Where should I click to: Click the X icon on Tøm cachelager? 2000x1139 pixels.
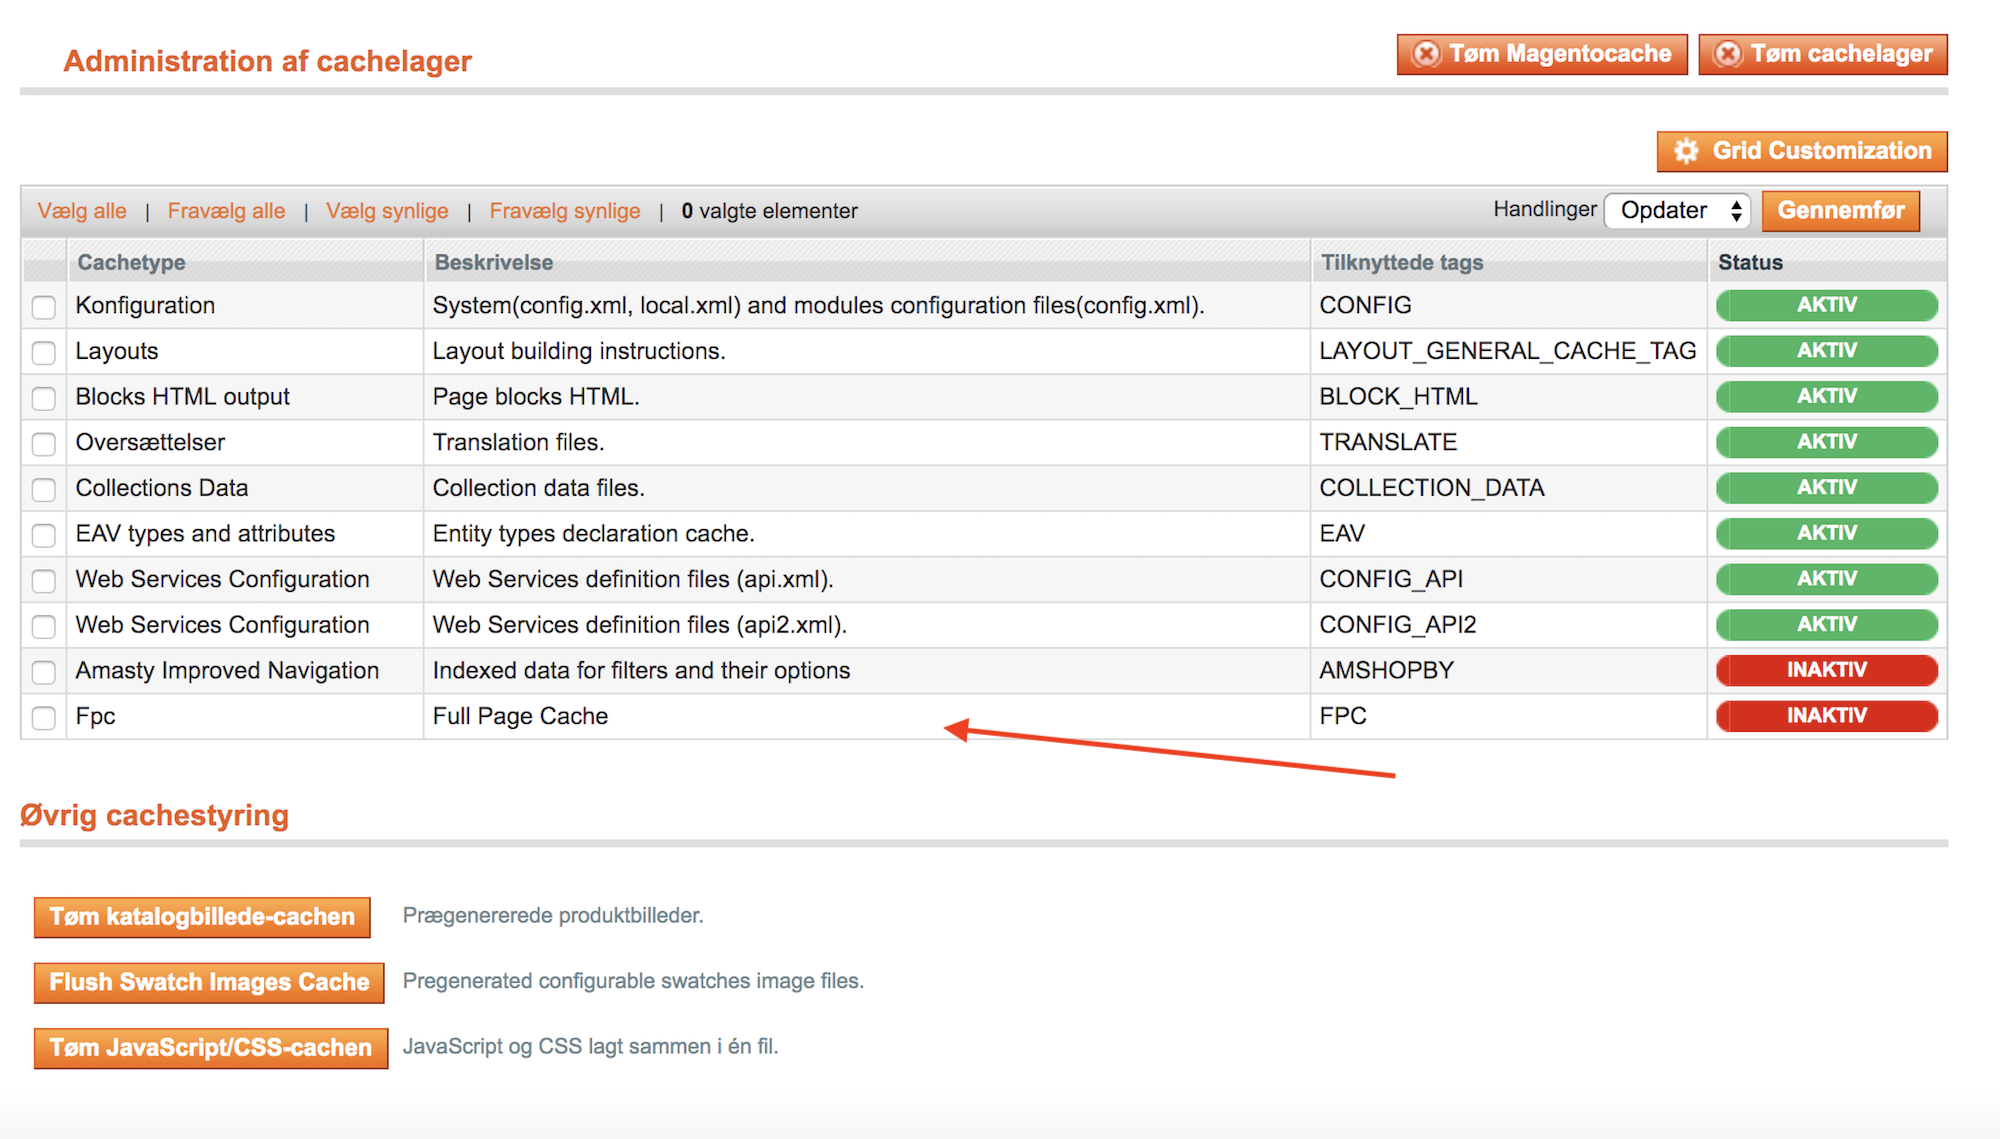point(1727,54)
